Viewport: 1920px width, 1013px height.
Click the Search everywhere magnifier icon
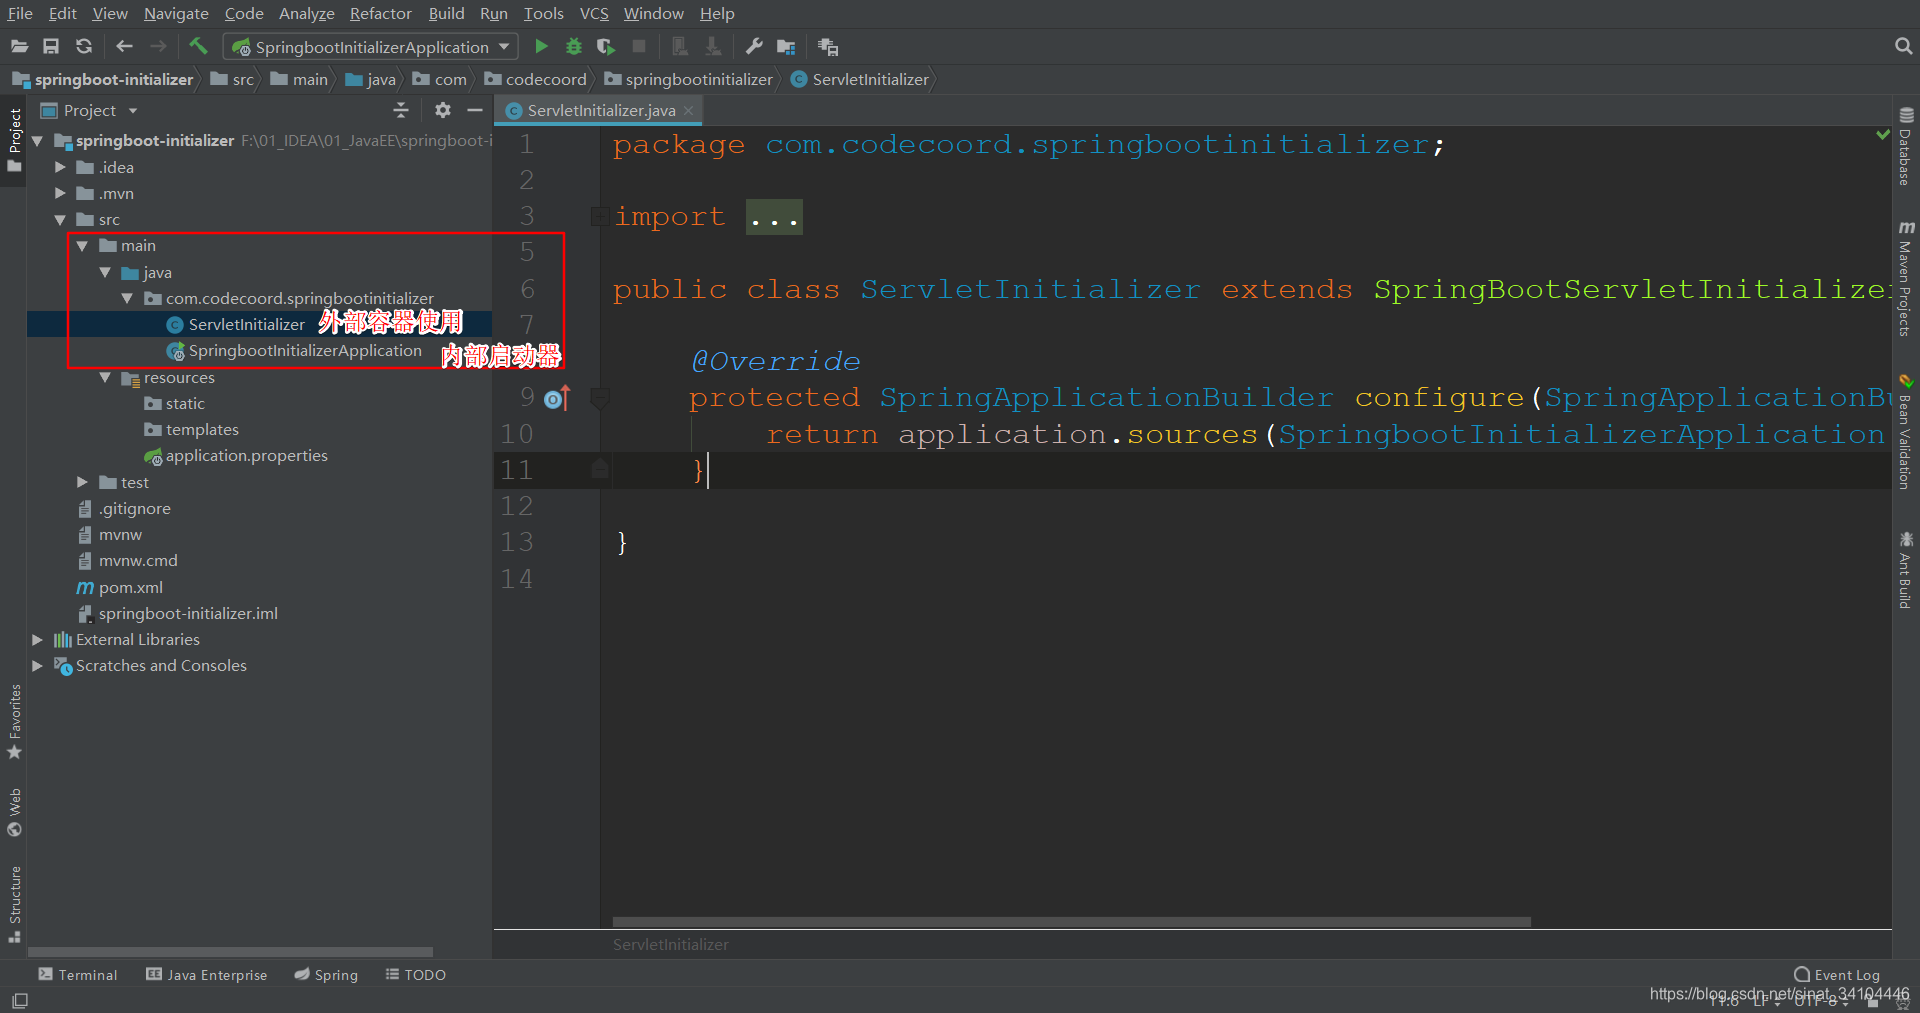pyautogui.click(x=1902, y=46)
